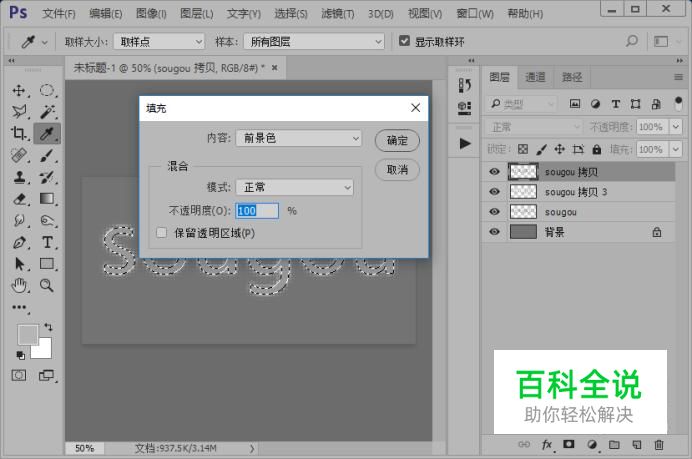Toggle lock transparent pixels
The width and height of the screenshot is (692, 459).
(523, 149)
